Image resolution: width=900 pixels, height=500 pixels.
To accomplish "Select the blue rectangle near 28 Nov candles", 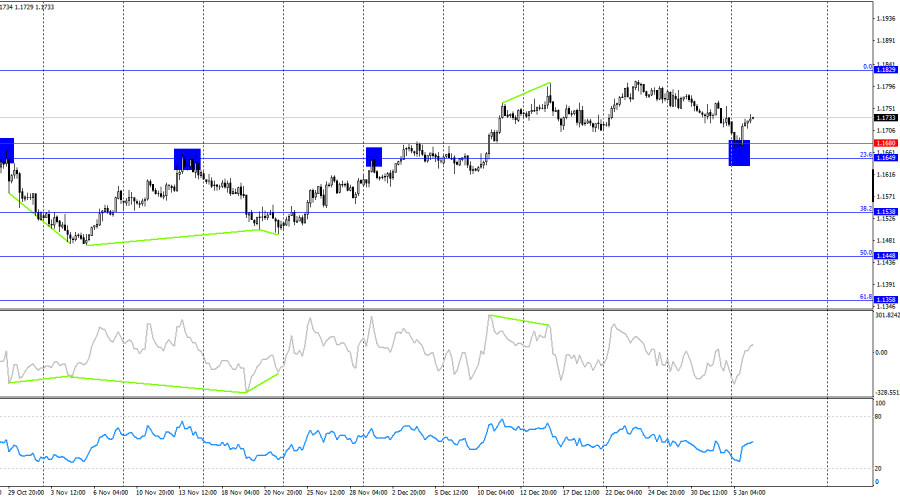I will [x=374, y=157].
